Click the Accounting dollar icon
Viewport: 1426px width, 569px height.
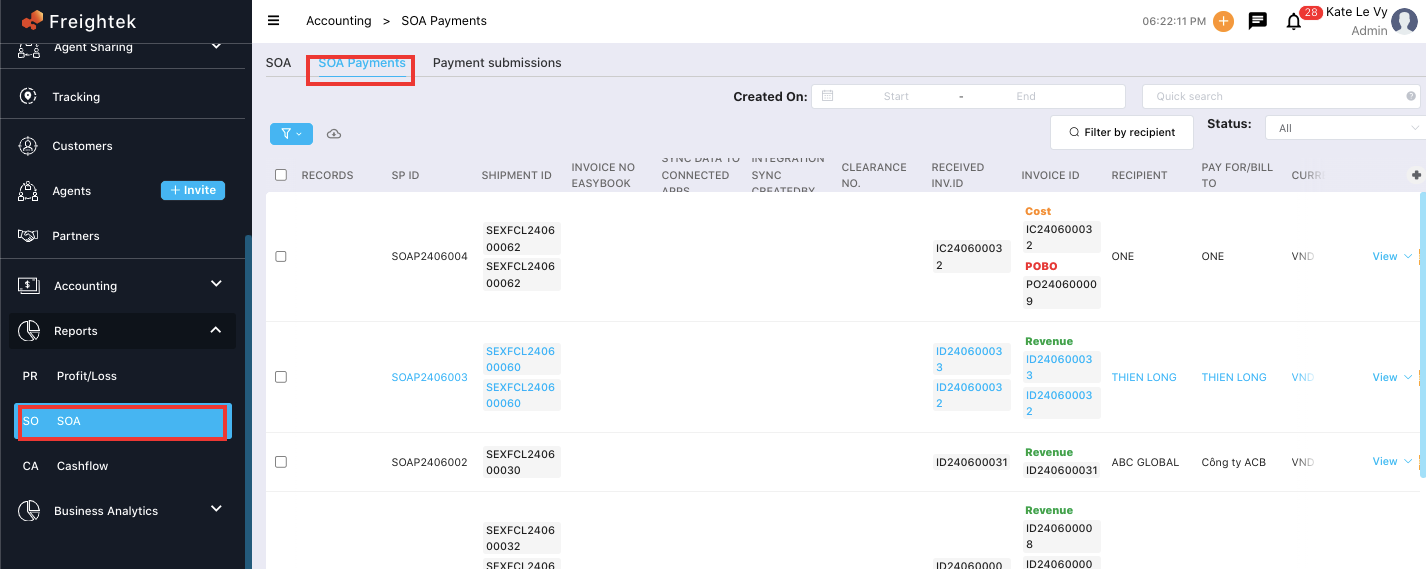28,286
